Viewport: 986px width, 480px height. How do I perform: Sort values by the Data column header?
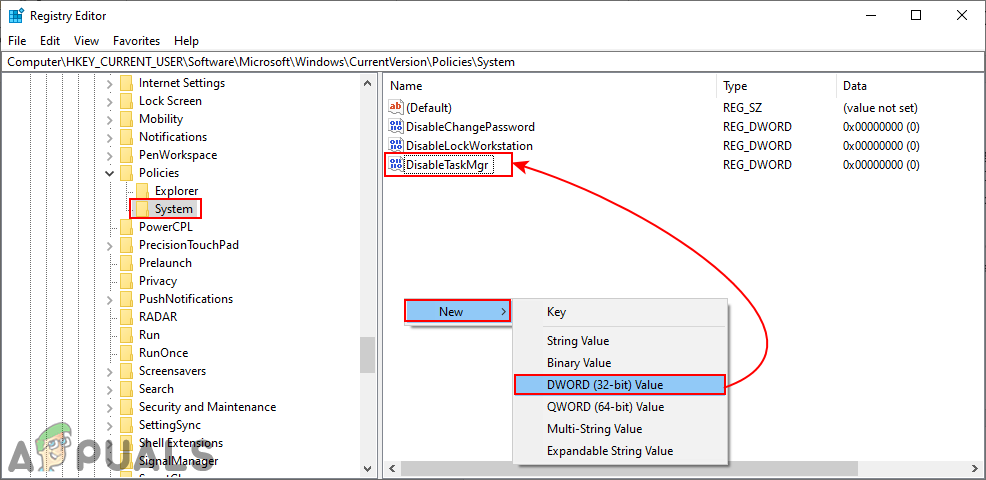pyautogui.click(x=911, y=86)
